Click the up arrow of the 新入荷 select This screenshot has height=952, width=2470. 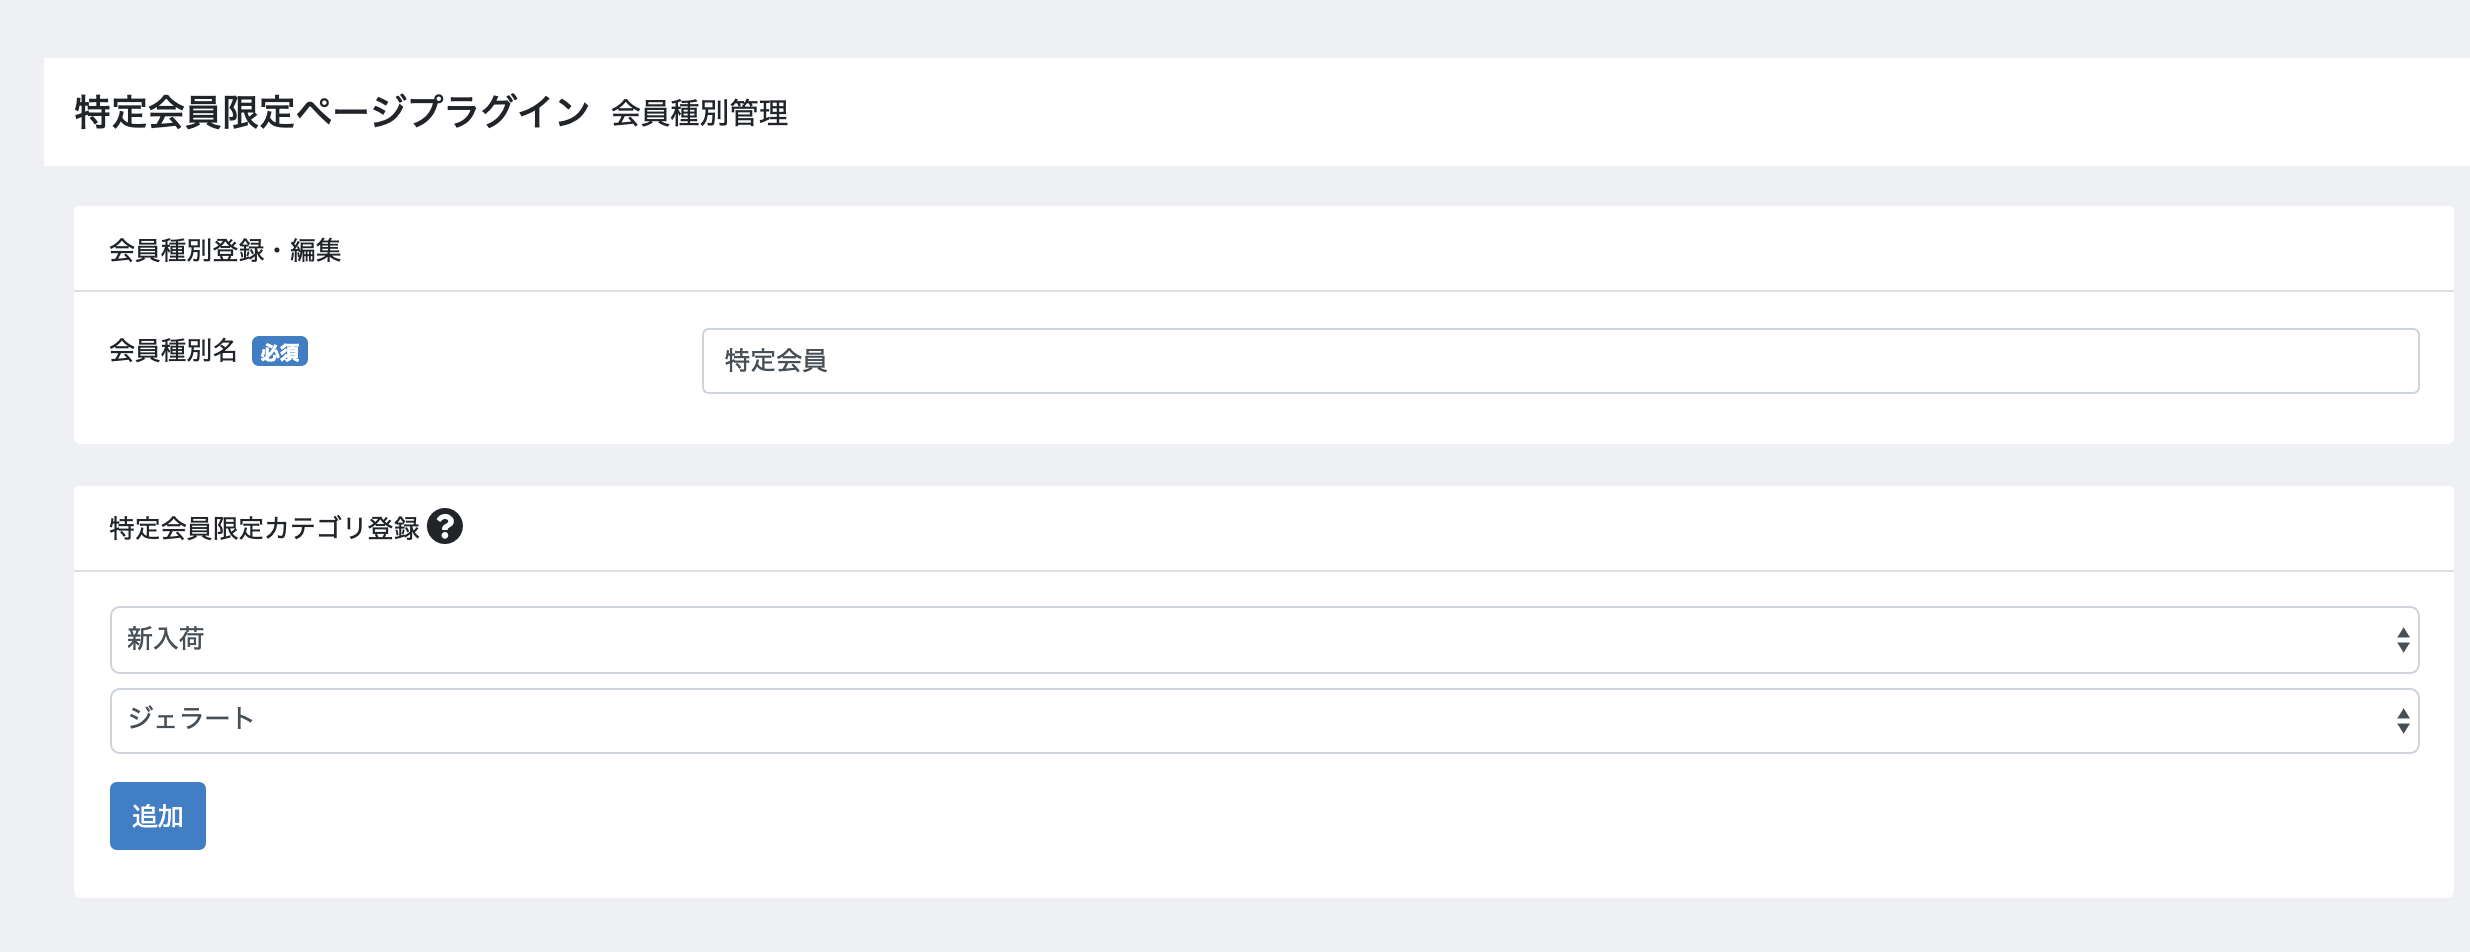coord(2403,633)
